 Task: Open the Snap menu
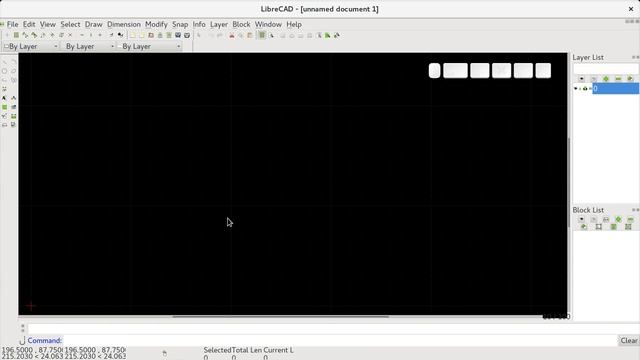point(180,24)
